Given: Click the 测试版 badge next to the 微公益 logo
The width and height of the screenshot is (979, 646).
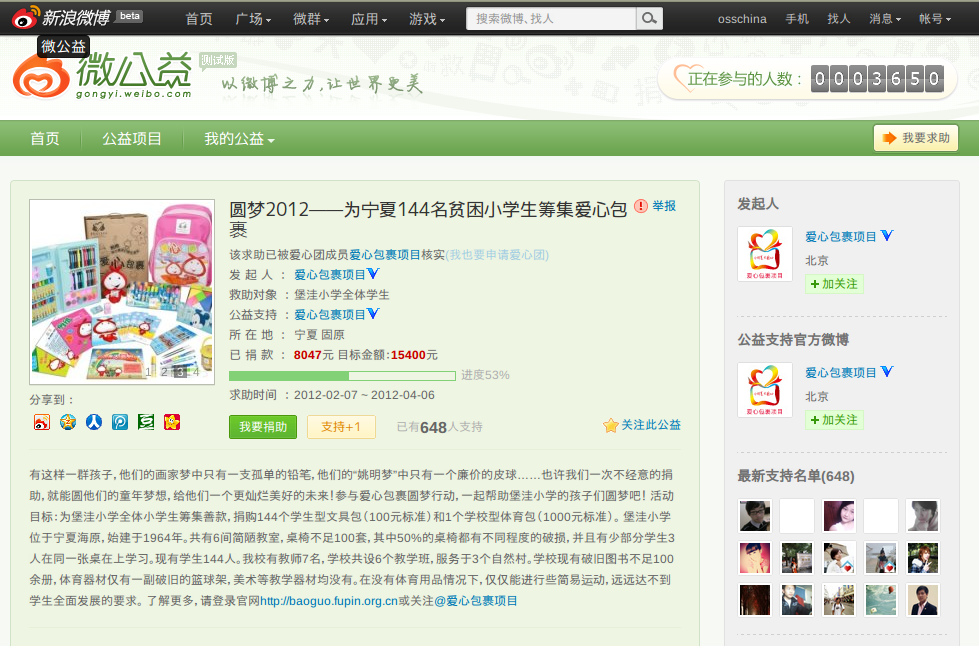Looking at the screenshot, I should pos(218,60).
